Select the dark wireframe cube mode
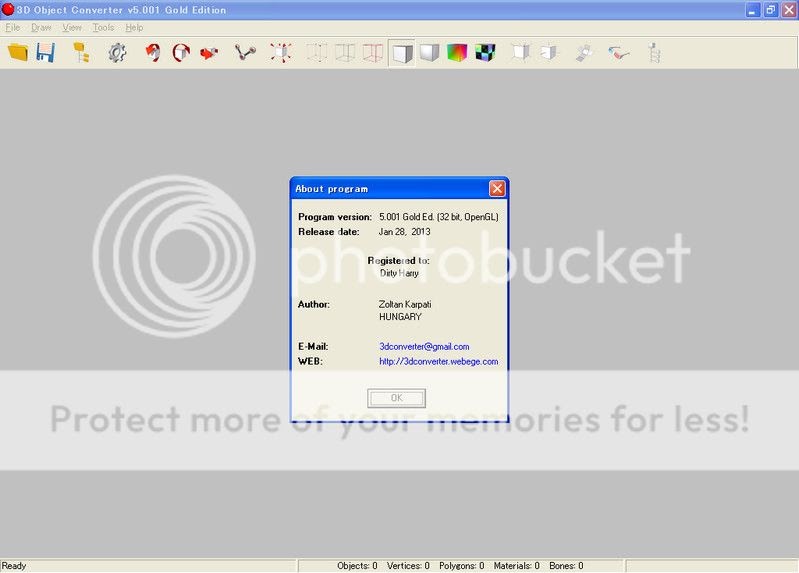The image size is (799, 573). point(345,53)
